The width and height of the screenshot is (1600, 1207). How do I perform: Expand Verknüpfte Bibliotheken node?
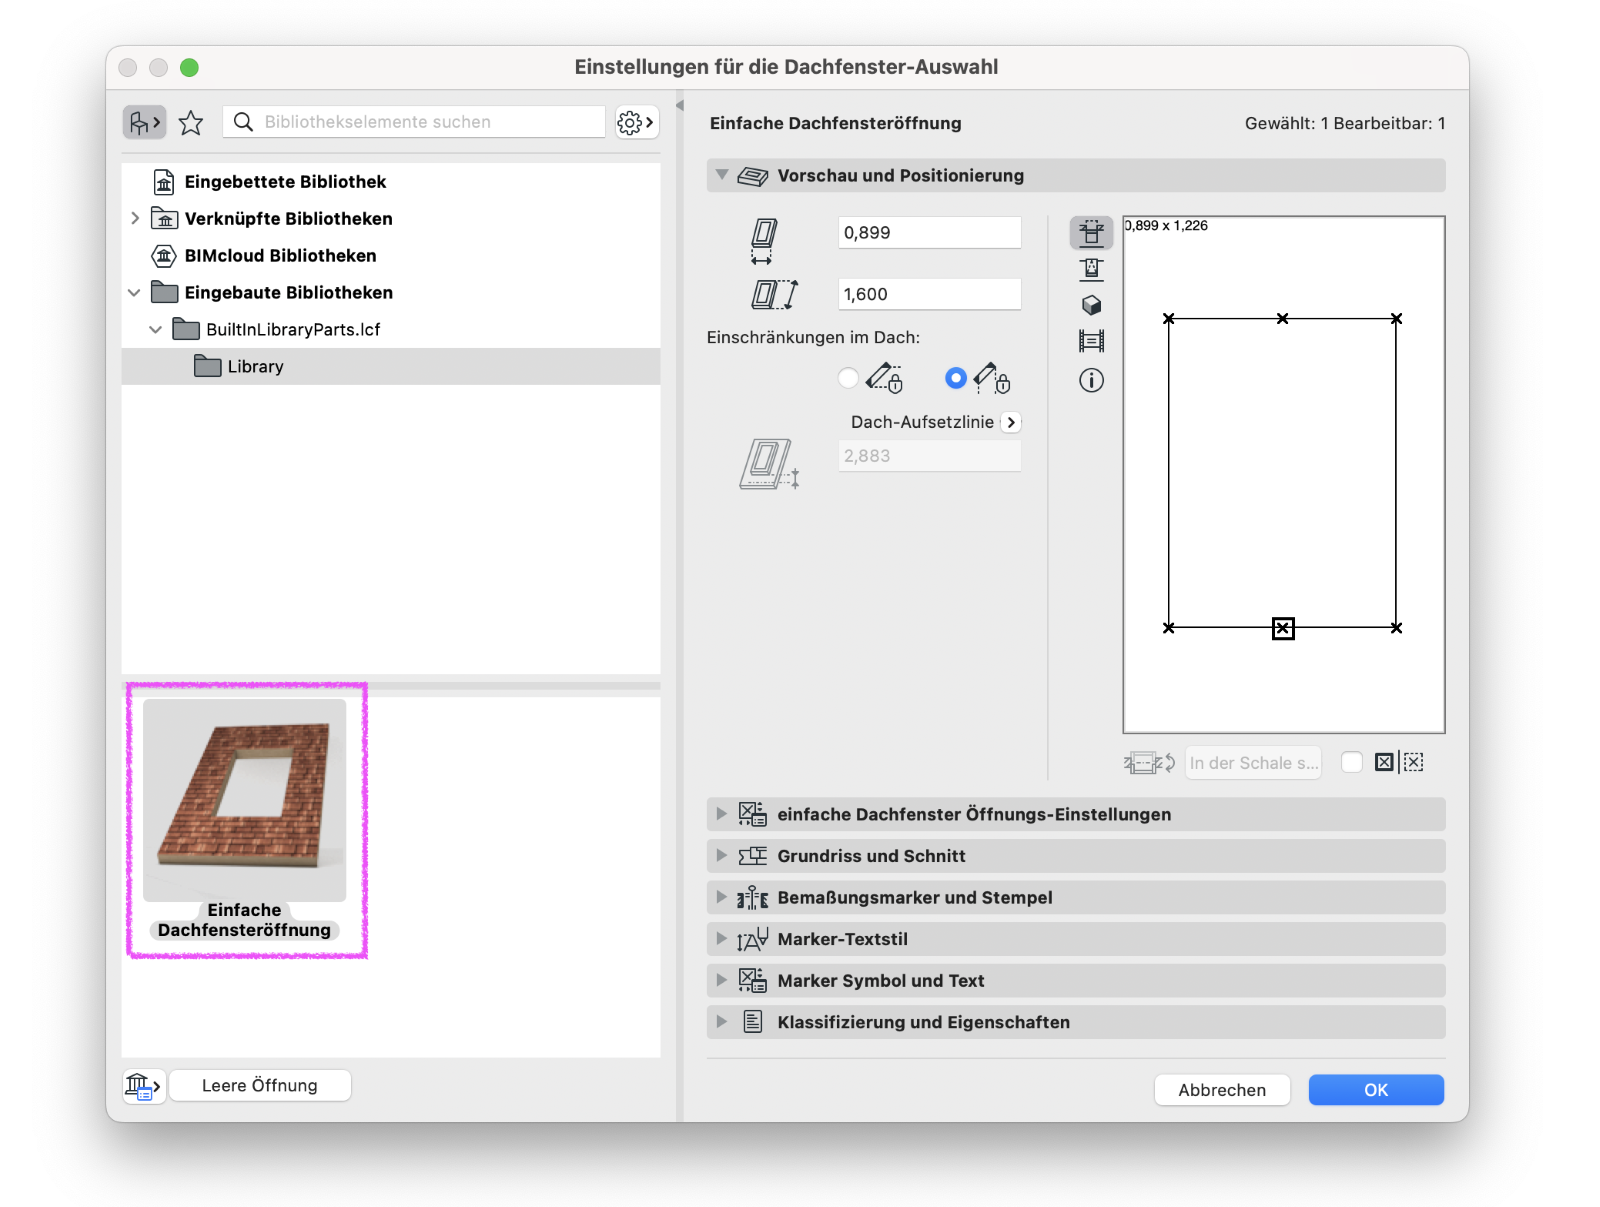pos(135,218)
